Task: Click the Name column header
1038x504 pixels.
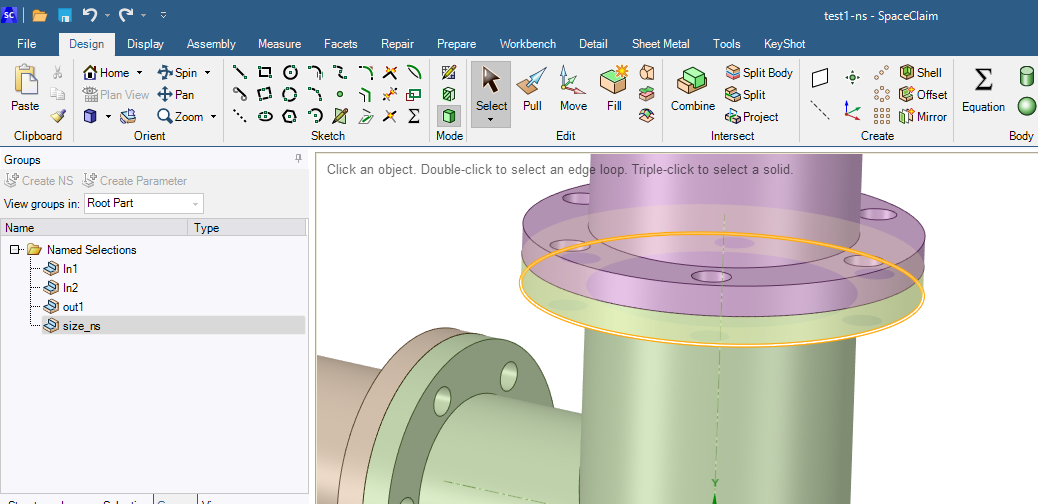Action: coord(95,228)
